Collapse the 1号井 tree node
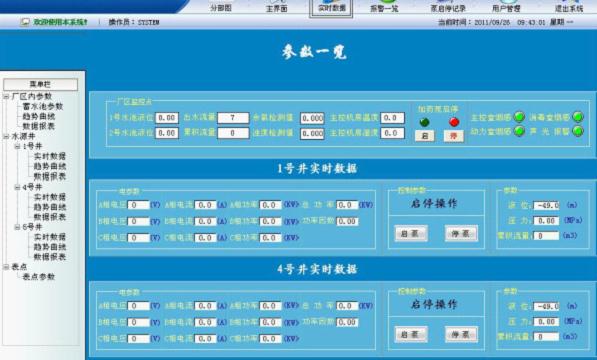 tap(17, 147)
